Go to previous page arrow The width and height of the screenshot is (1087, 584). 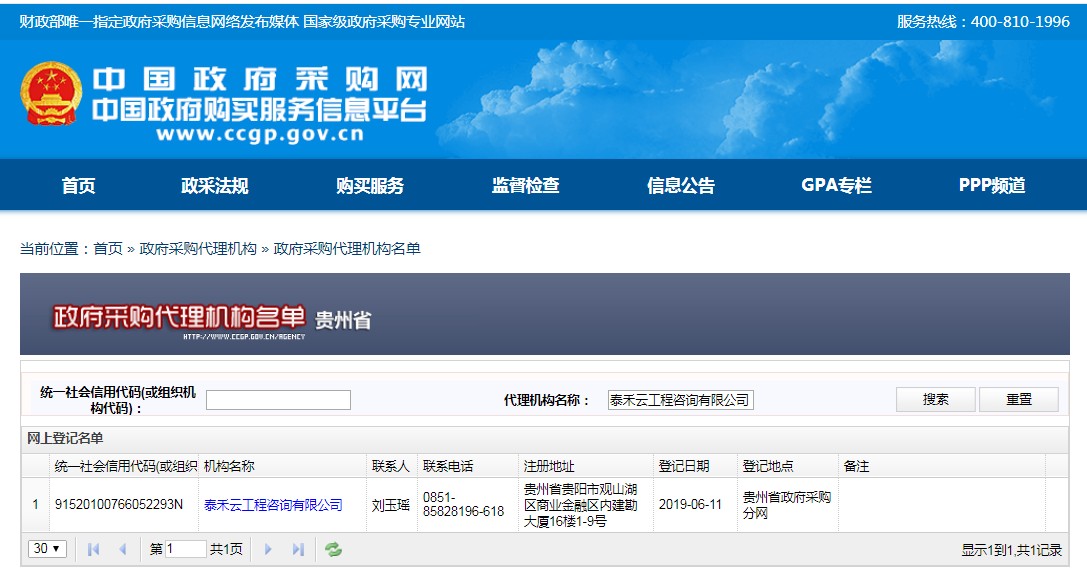click(x=123, y=549)
